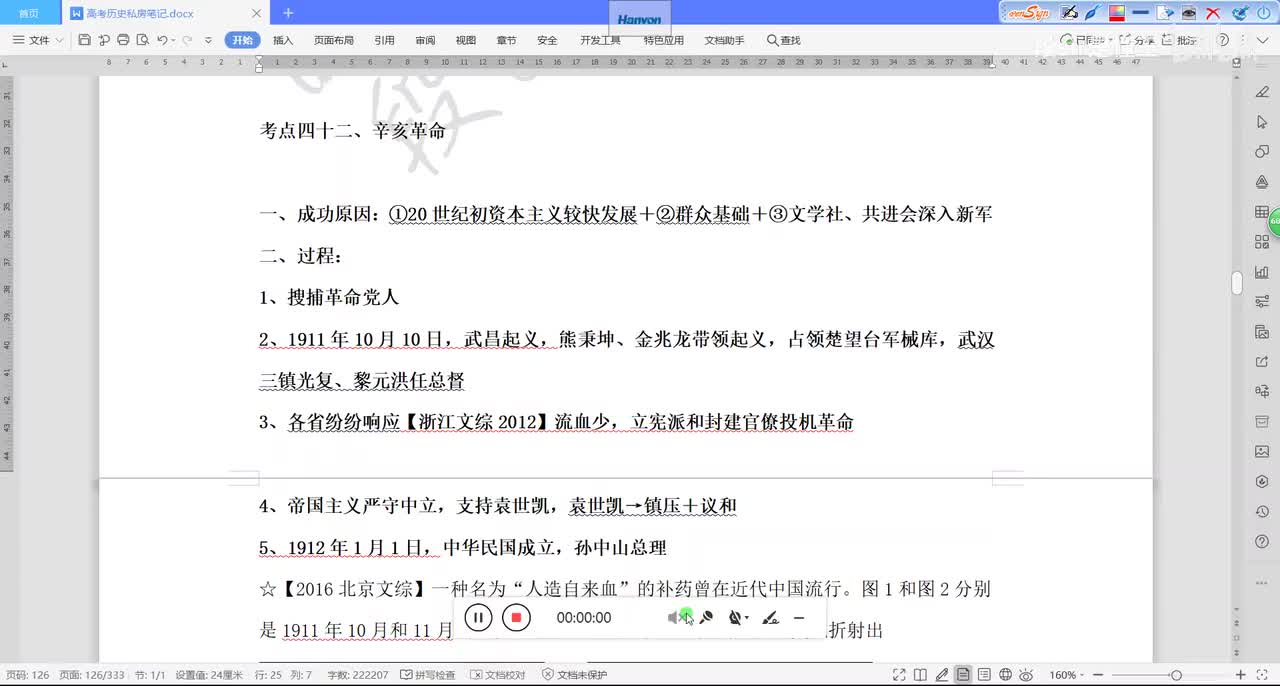Viewport: 1280px width, 686px height.
Task: Click the right sidebar image icon
Action: (x=1261, y=452)
